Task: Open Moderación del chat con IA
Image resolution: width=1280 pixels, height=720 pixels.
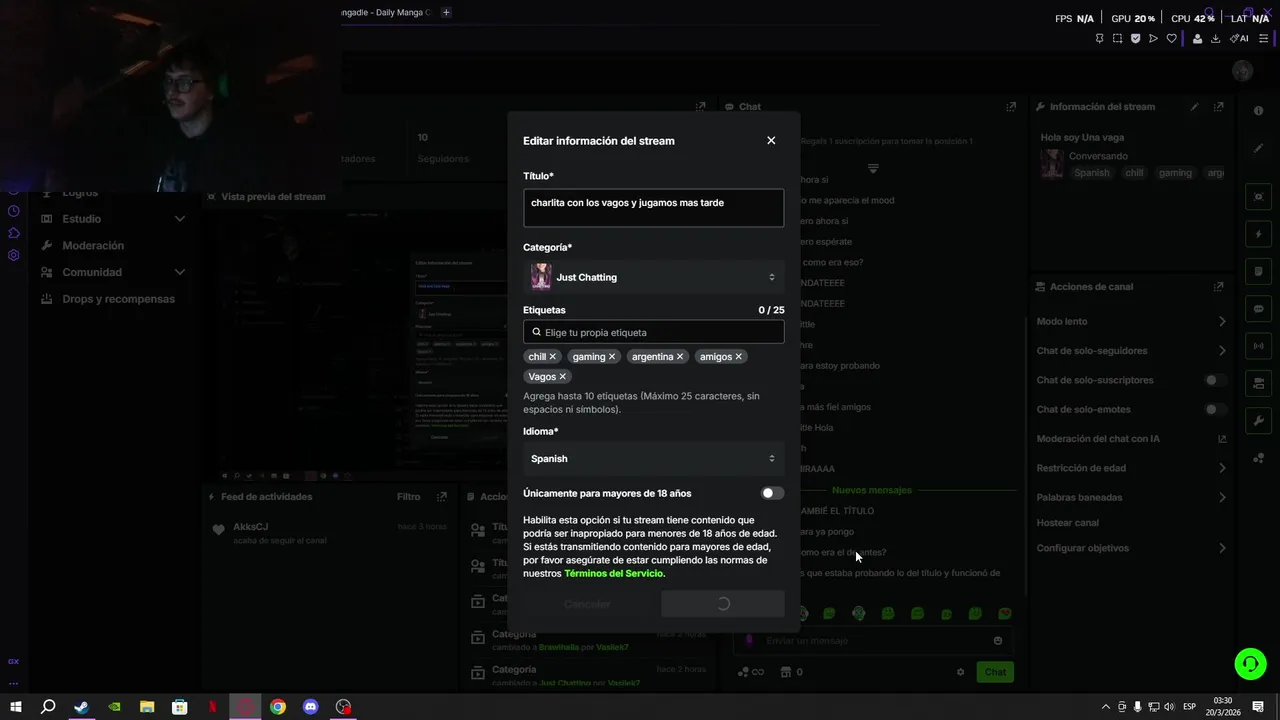Action: coord(1131,439)
